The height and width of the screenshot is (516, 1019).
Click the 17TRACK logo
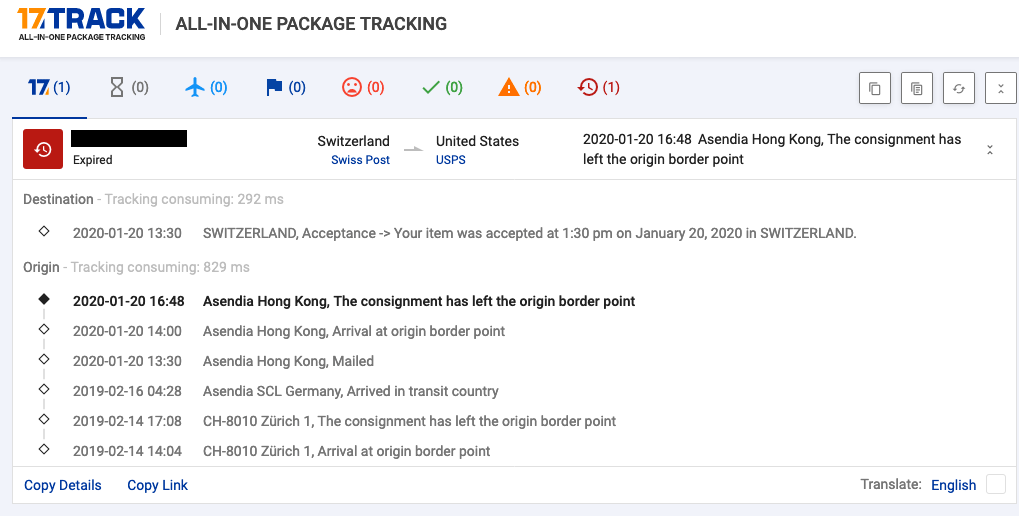click(x=82, y=23)
